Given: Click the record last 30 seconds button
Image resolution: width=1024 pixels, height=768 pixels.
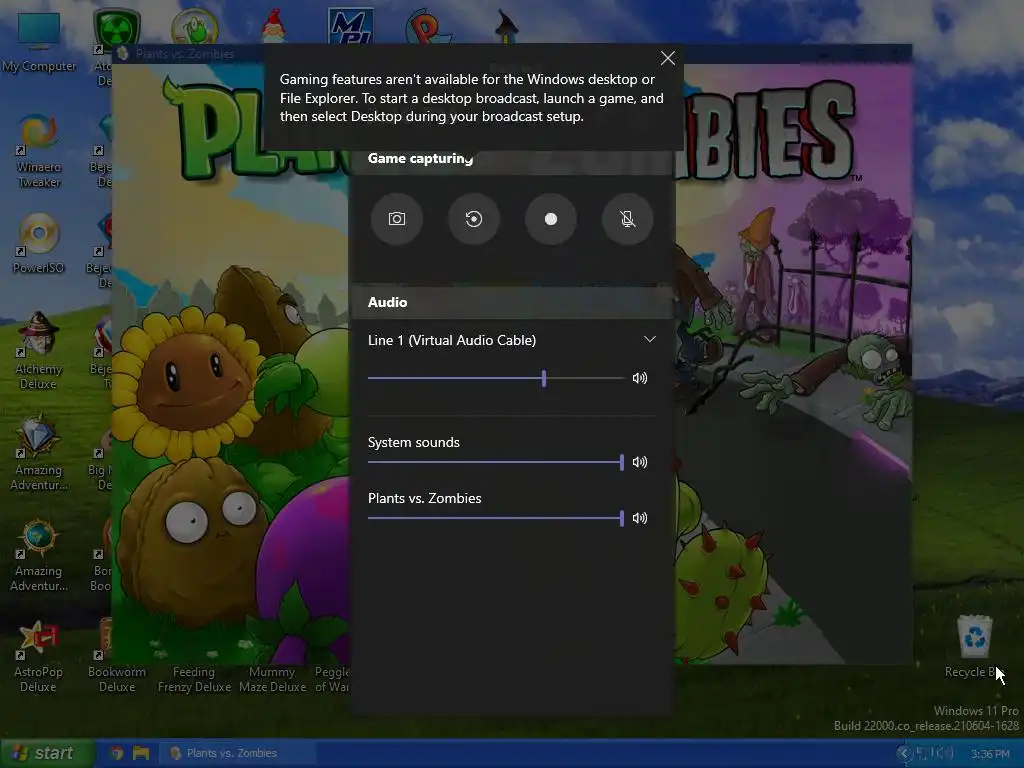Looking at the screenshot, I should [x=473, y=219].
